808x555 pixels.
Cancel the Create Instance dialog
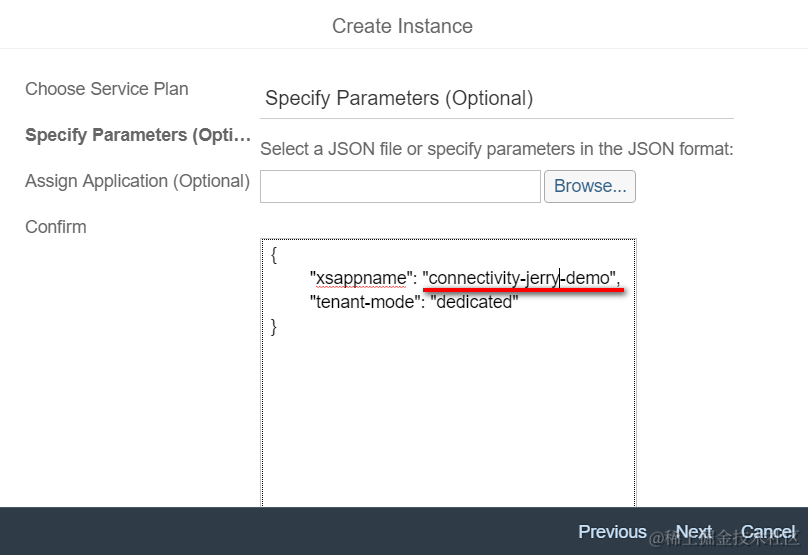pyautogui.click(x=768, y=532)
